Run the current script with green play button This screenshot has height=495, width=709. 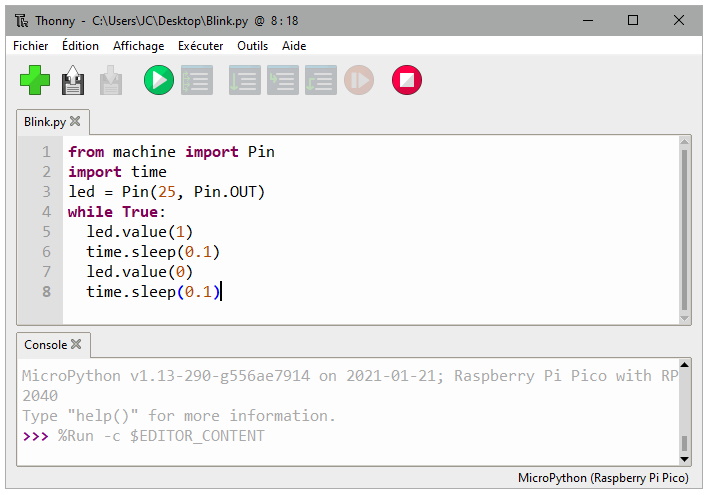coord(158,80)
